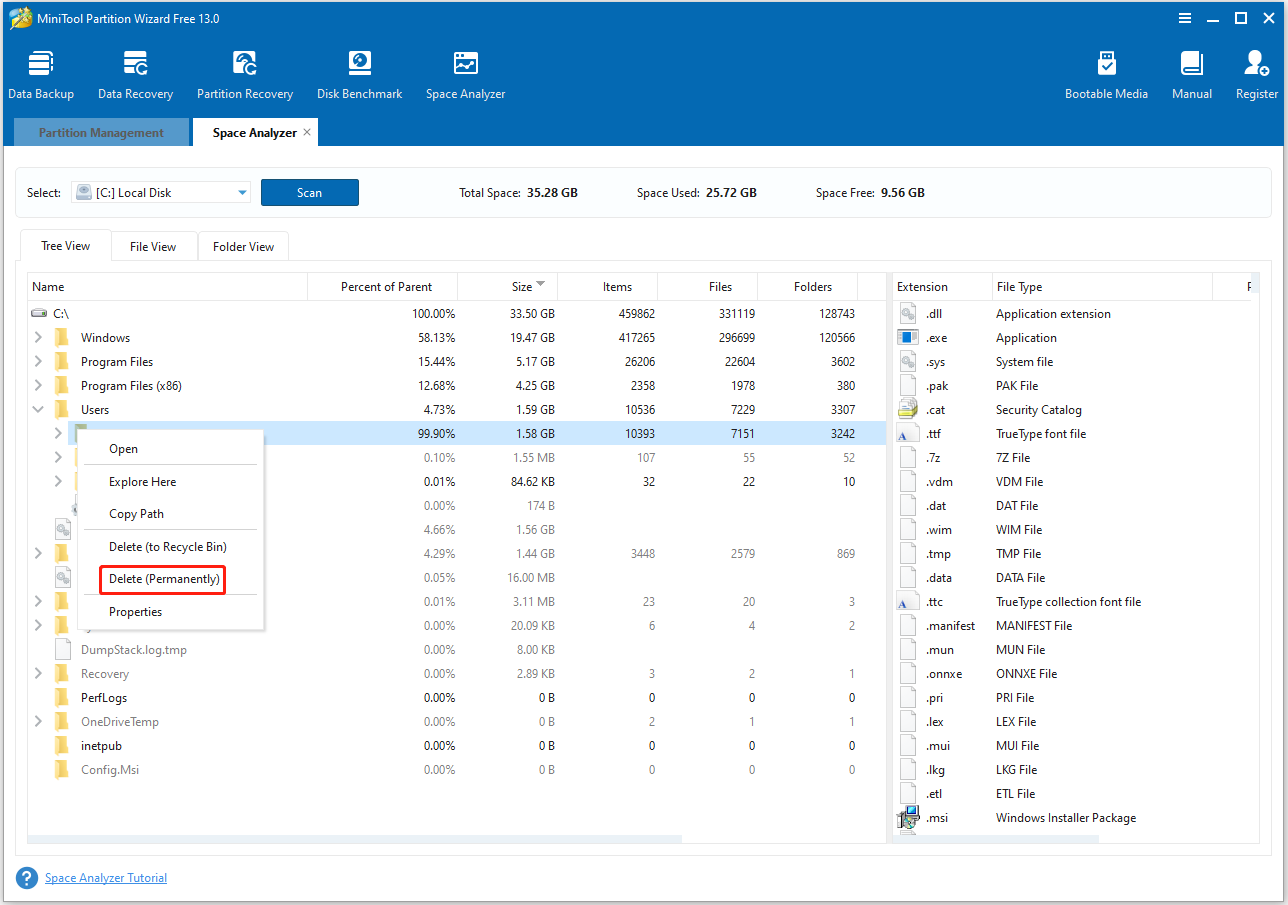Click the help question mark icon
This screenshot has width=1288, height=905.
pos(26,877)
